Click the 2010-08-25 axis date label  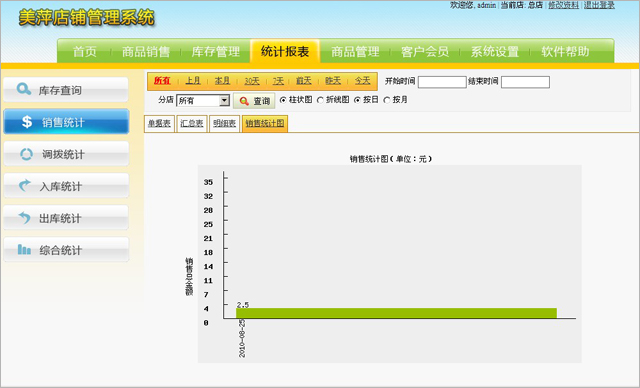coord(242,338)
